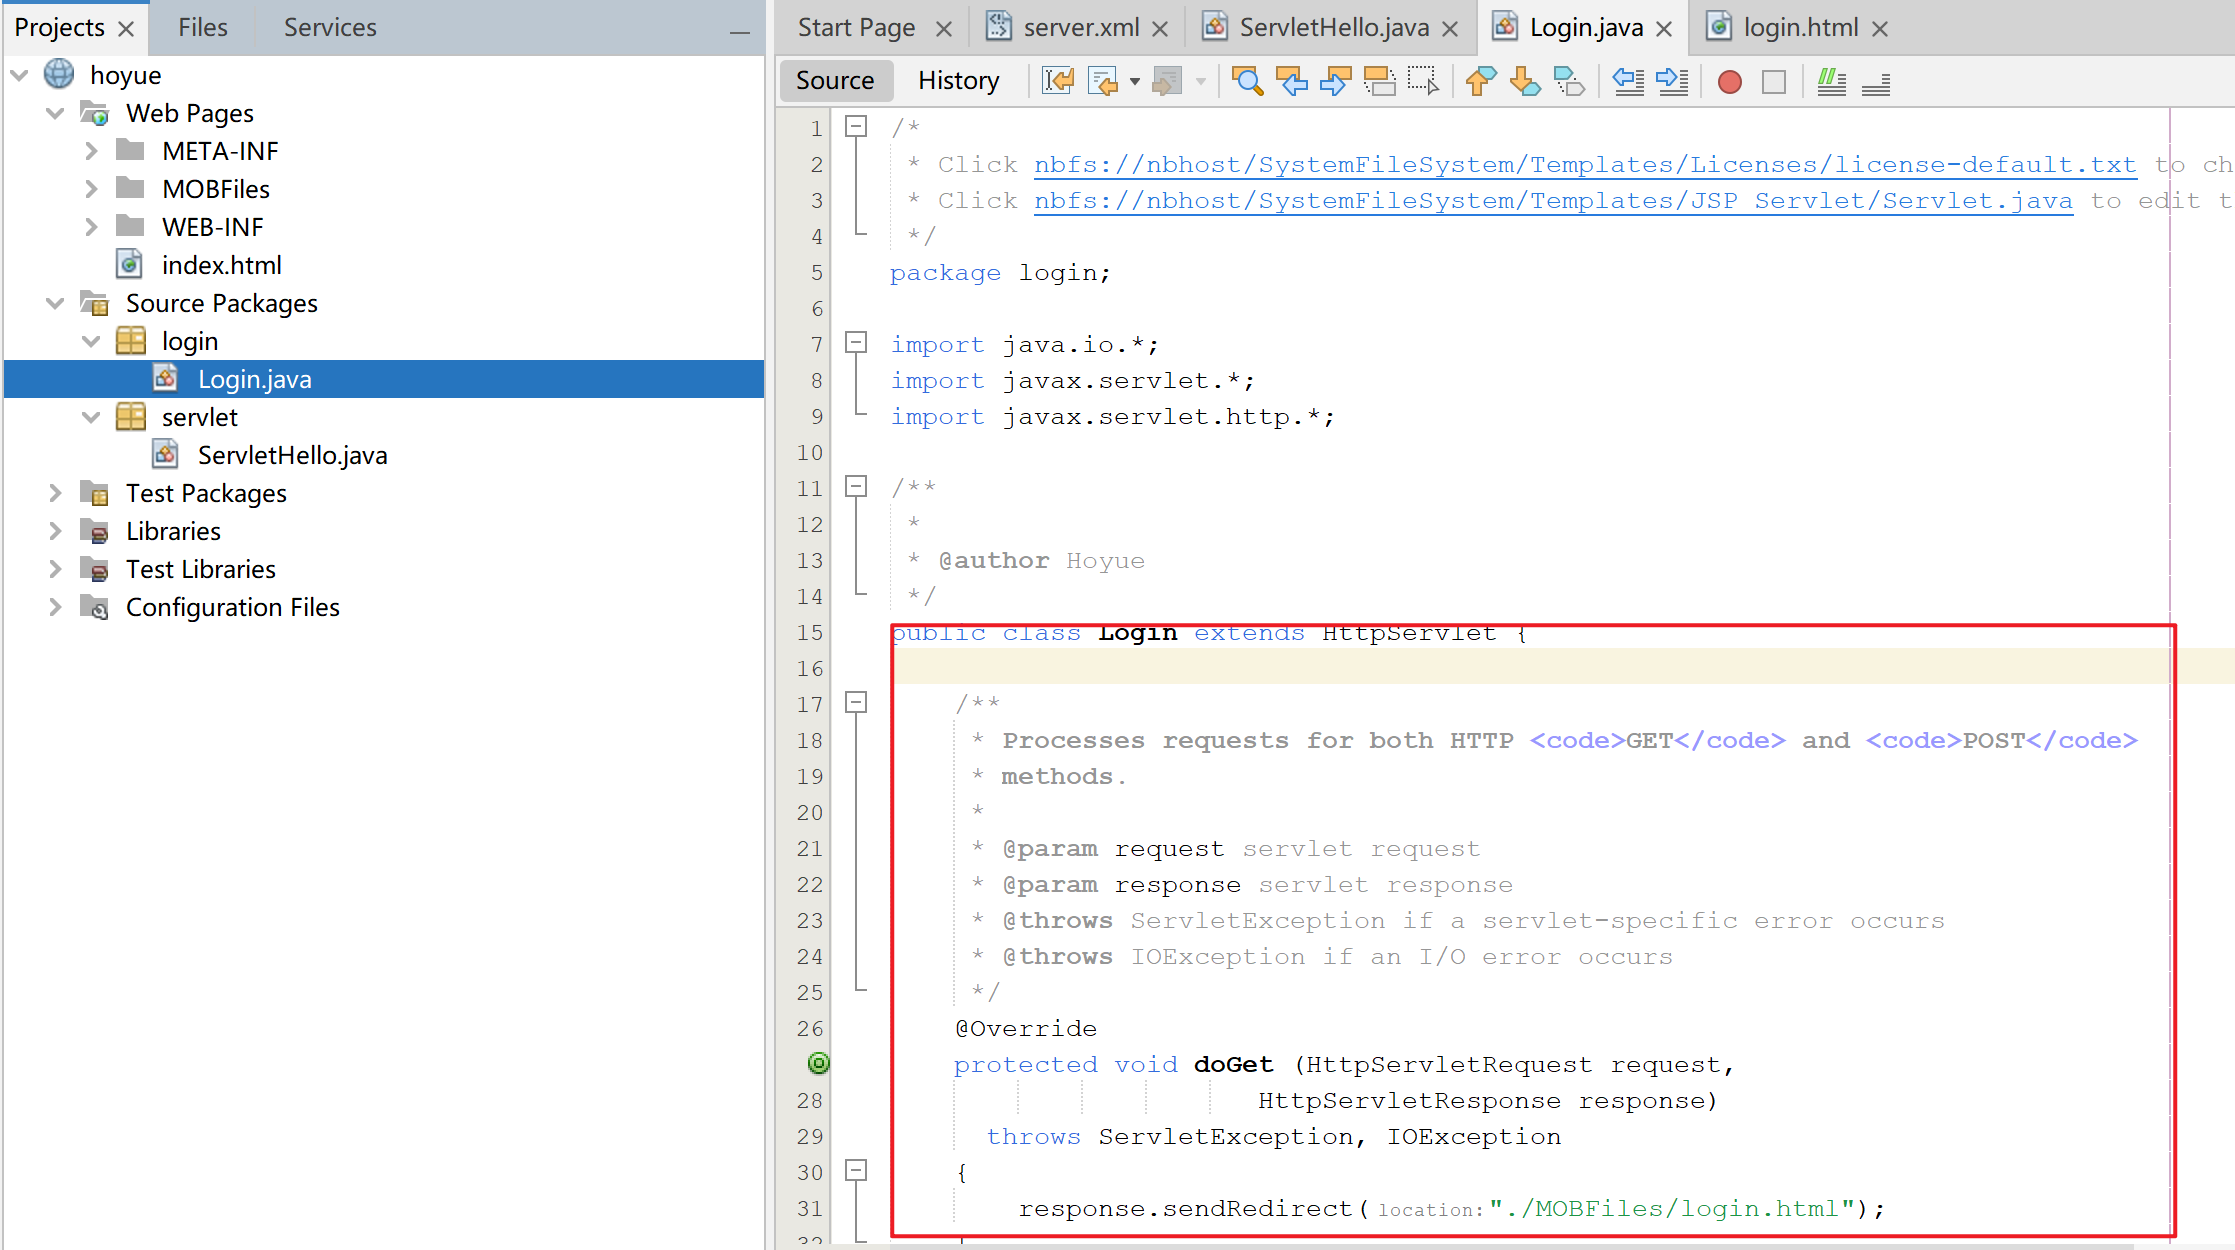The image size is (2235, 1250).
Task: Click Shift Line Right icon
Action: (1673, 81)
